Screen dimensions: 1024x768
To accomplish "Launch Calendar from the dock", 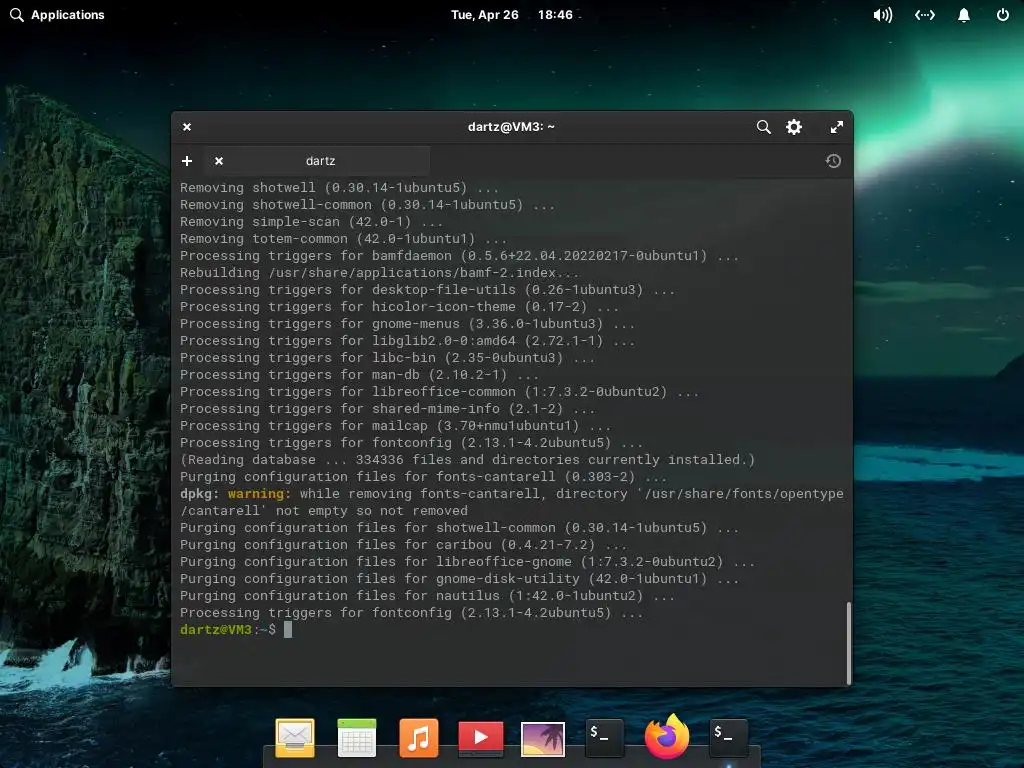I will 357,738.
